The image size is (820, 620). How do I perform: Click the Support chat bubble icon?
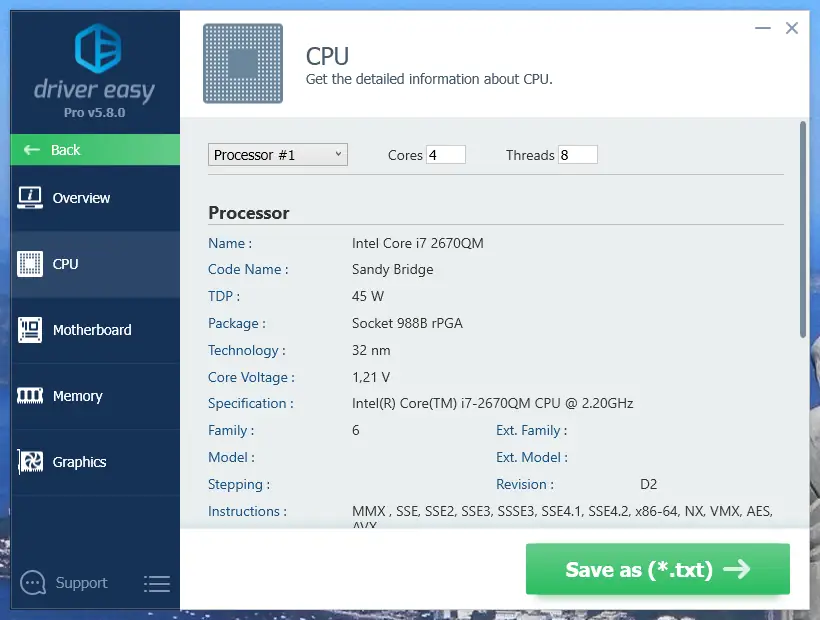tap(33, 583)
